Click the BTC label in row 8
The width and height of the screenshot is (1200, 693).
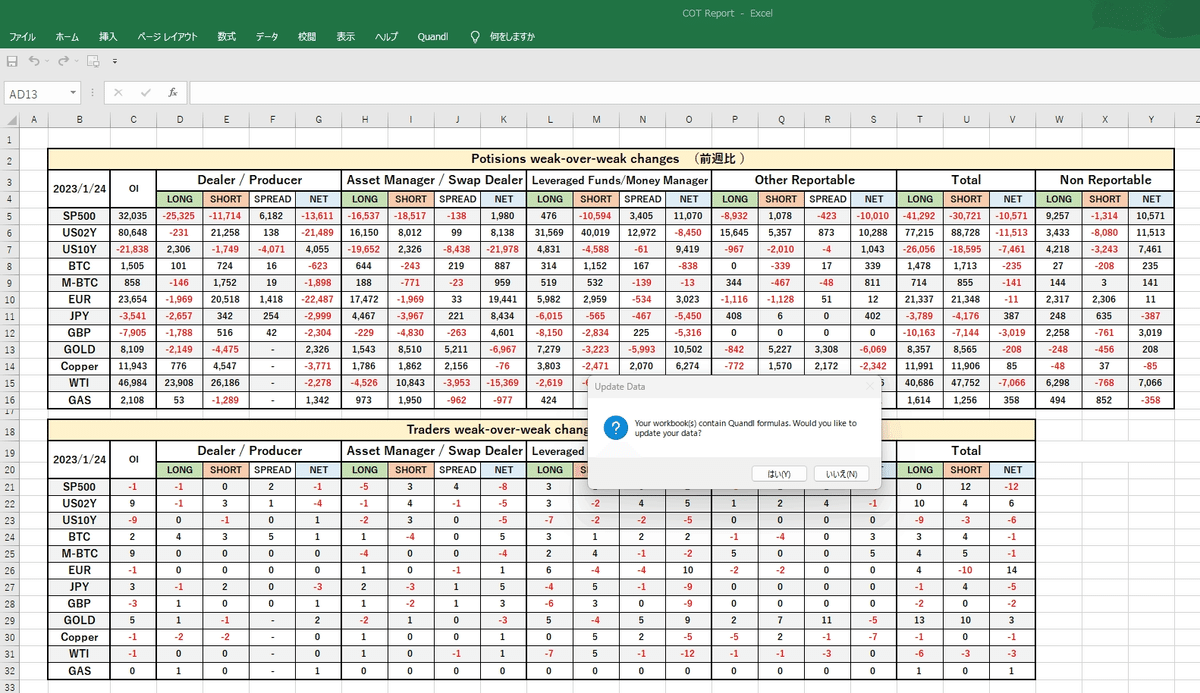(x=79, y=266)
